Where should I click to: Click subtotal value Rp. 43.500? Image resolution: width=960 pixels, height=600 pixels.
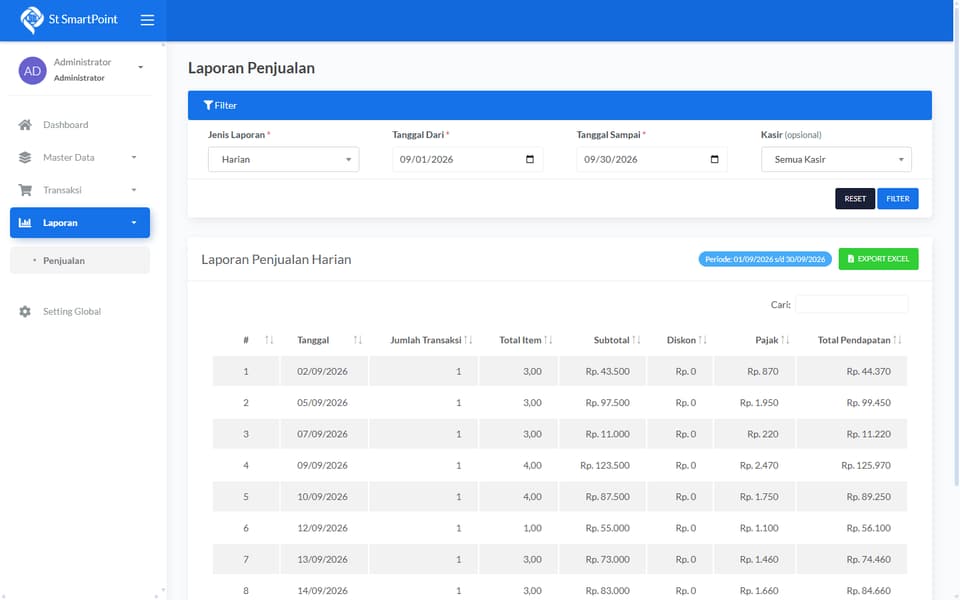(607, 371)
